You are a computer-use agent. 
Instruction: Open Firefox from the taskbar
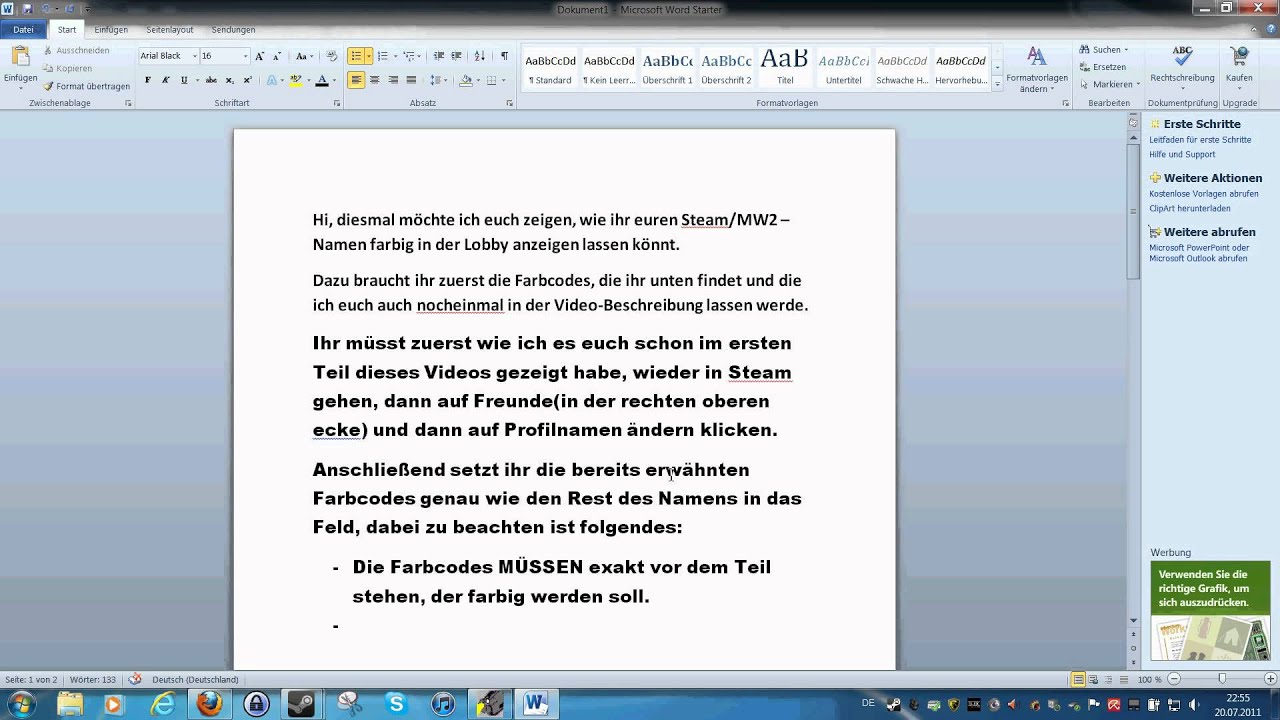(209, 704)
